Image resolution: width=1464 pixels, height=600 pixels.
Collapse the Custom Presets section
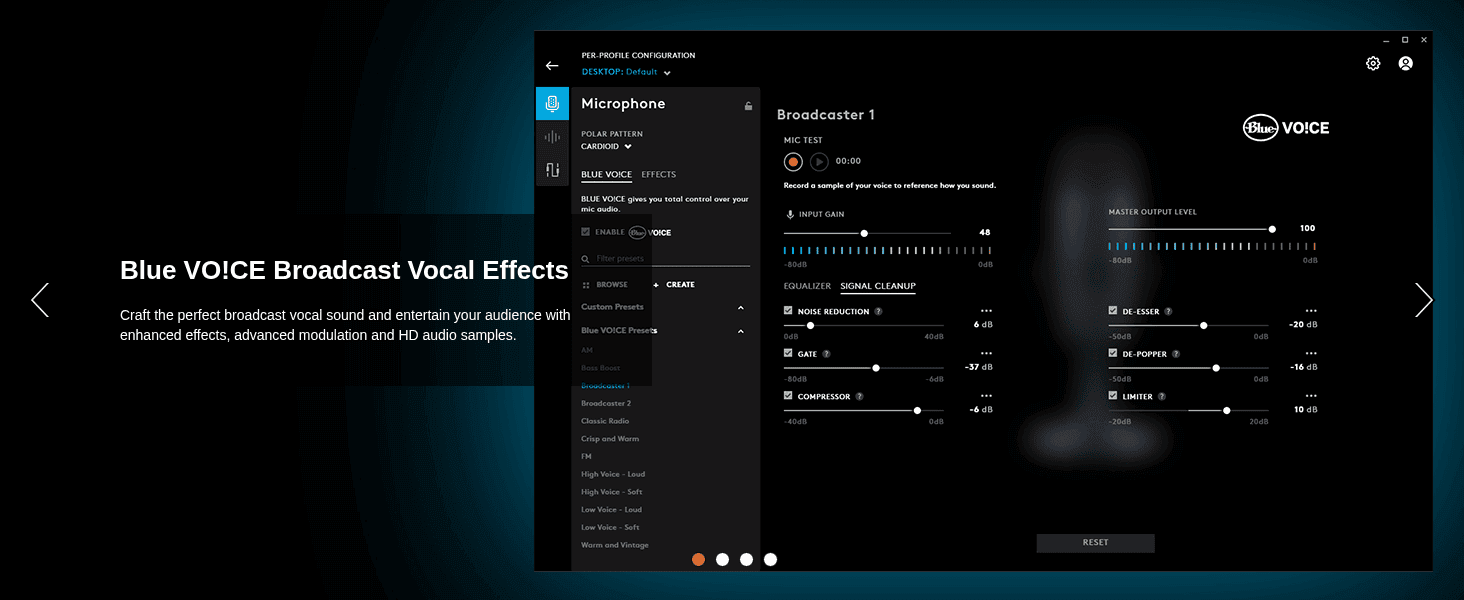[741, 307]
